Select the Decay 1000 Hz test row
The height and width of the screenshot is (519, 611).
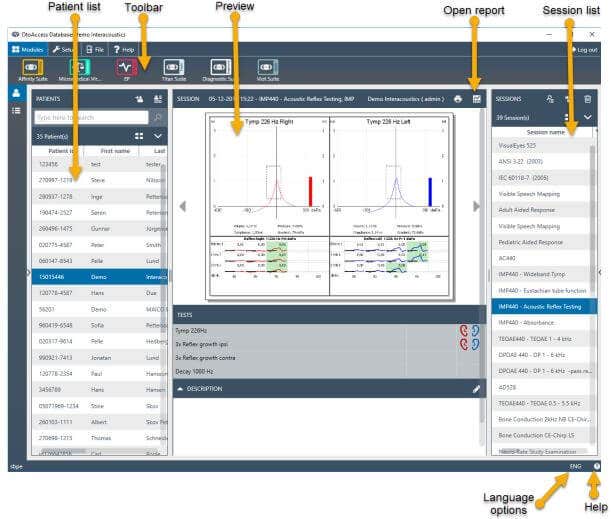[327, 371]
